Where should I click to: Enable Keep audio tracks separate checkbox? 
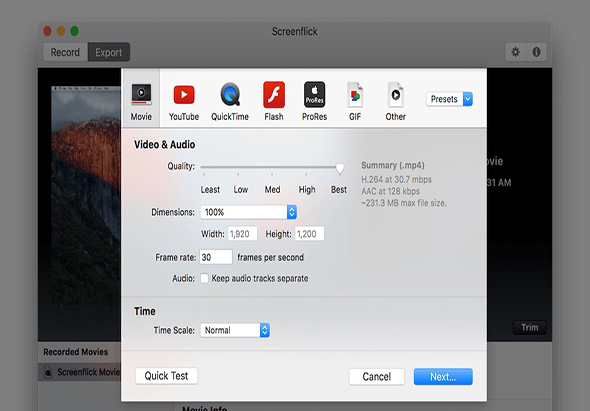point(204,279)
